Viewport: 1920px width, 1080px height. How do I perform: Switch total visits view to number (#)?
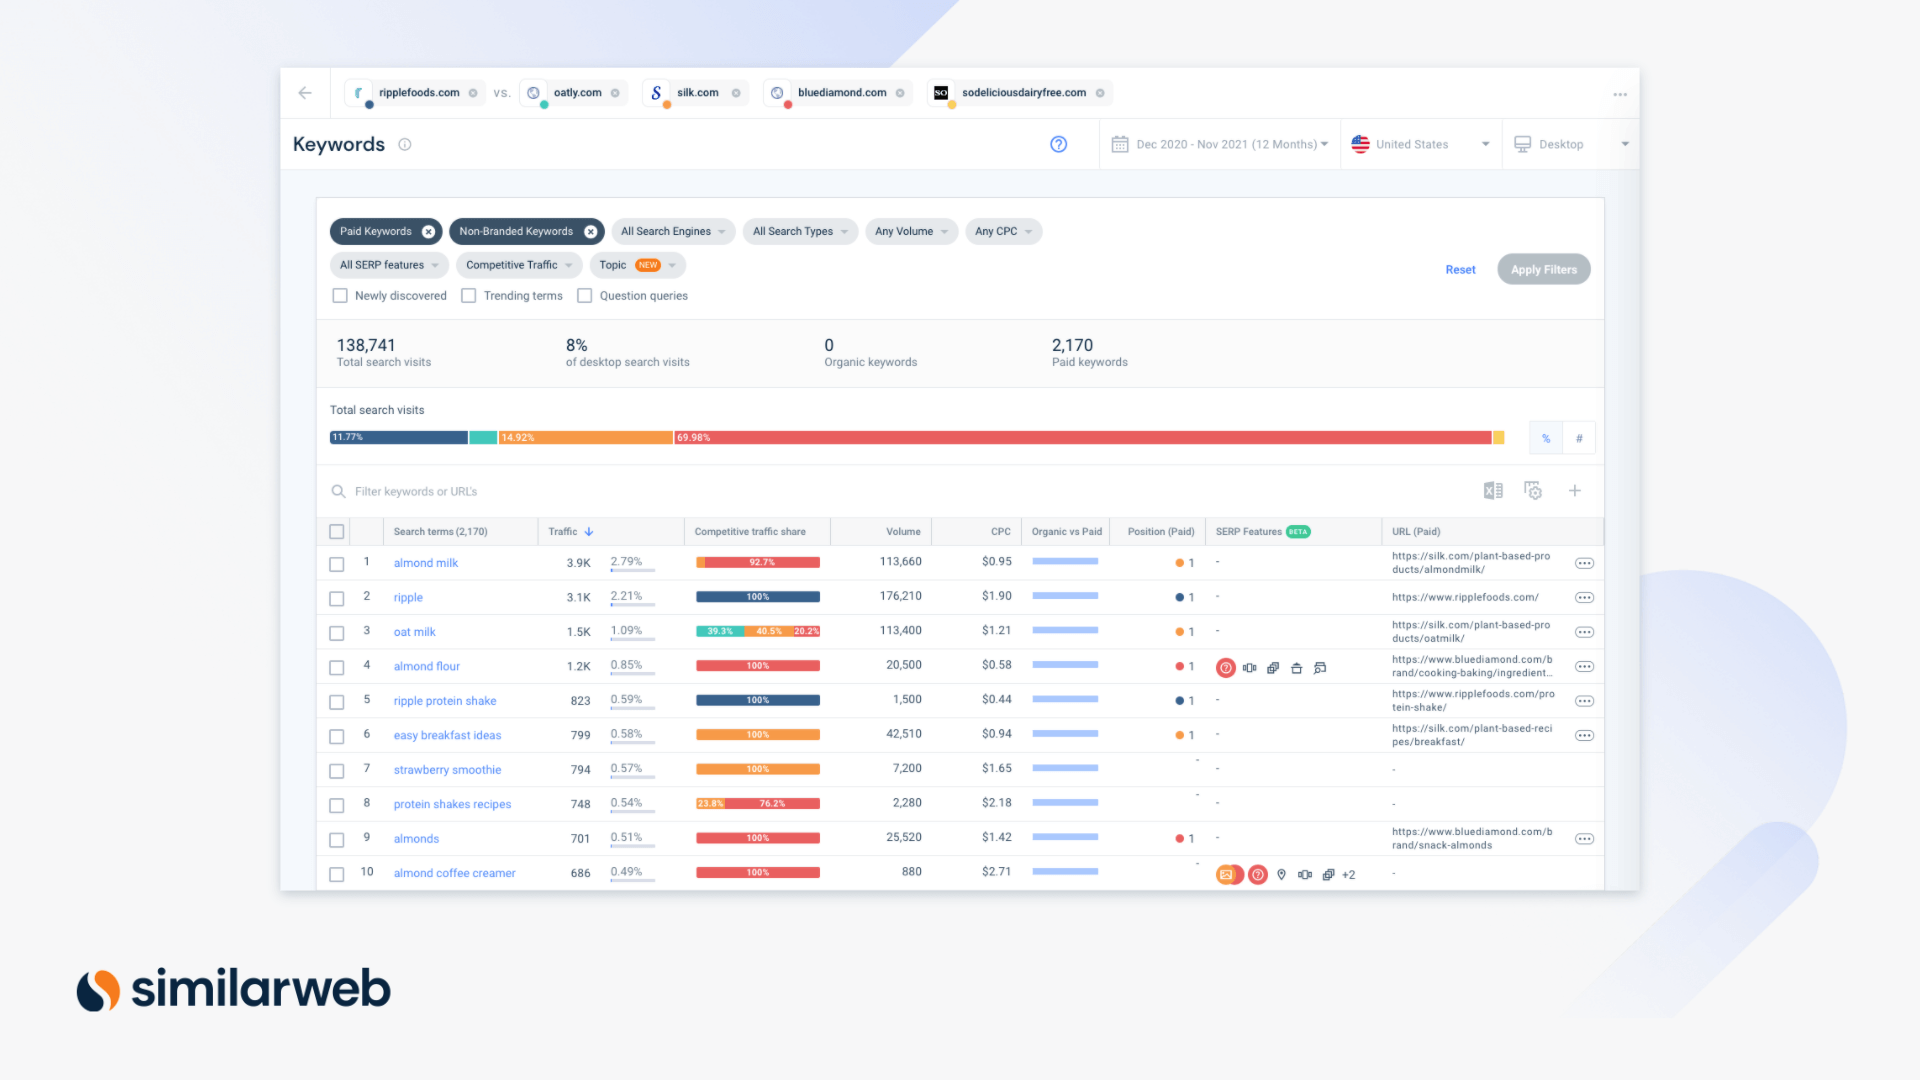pyautogui.click(x=1579, y=438)
